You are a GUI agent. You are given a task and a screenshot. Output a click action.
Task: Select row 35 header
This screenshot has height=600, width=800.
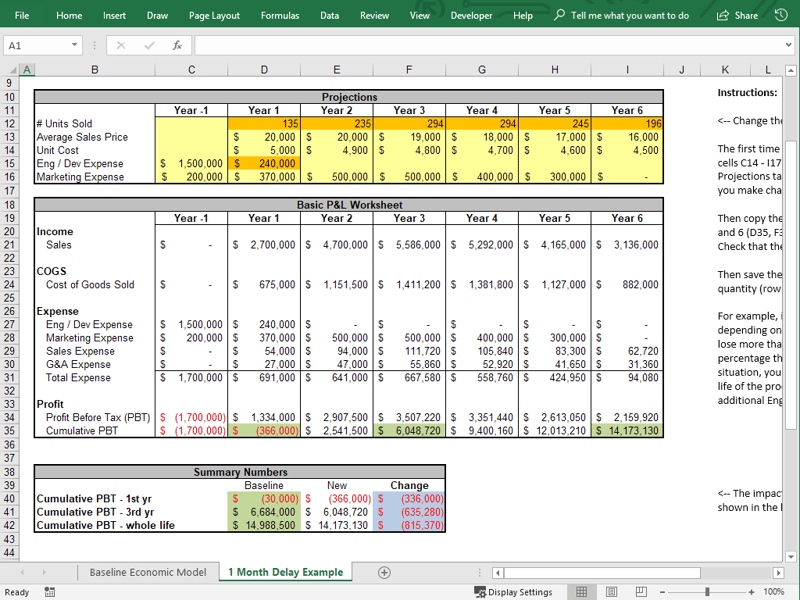[x=9, y=431]
